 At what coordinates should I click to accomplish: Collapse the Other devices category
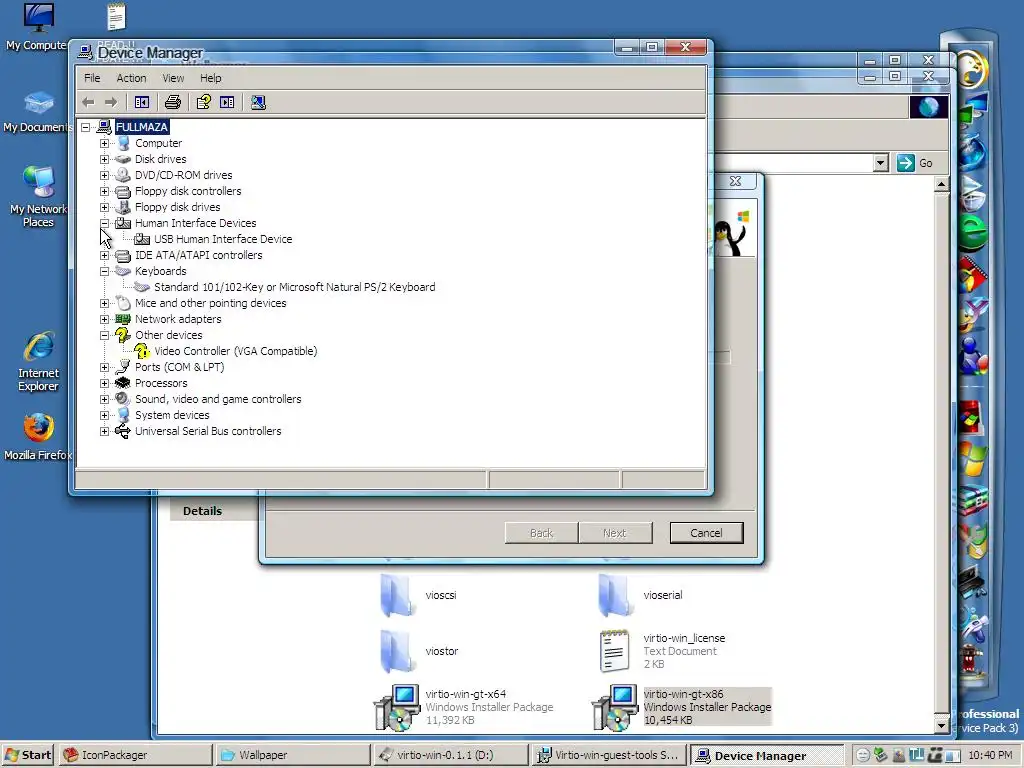click(x=104, y=335)
